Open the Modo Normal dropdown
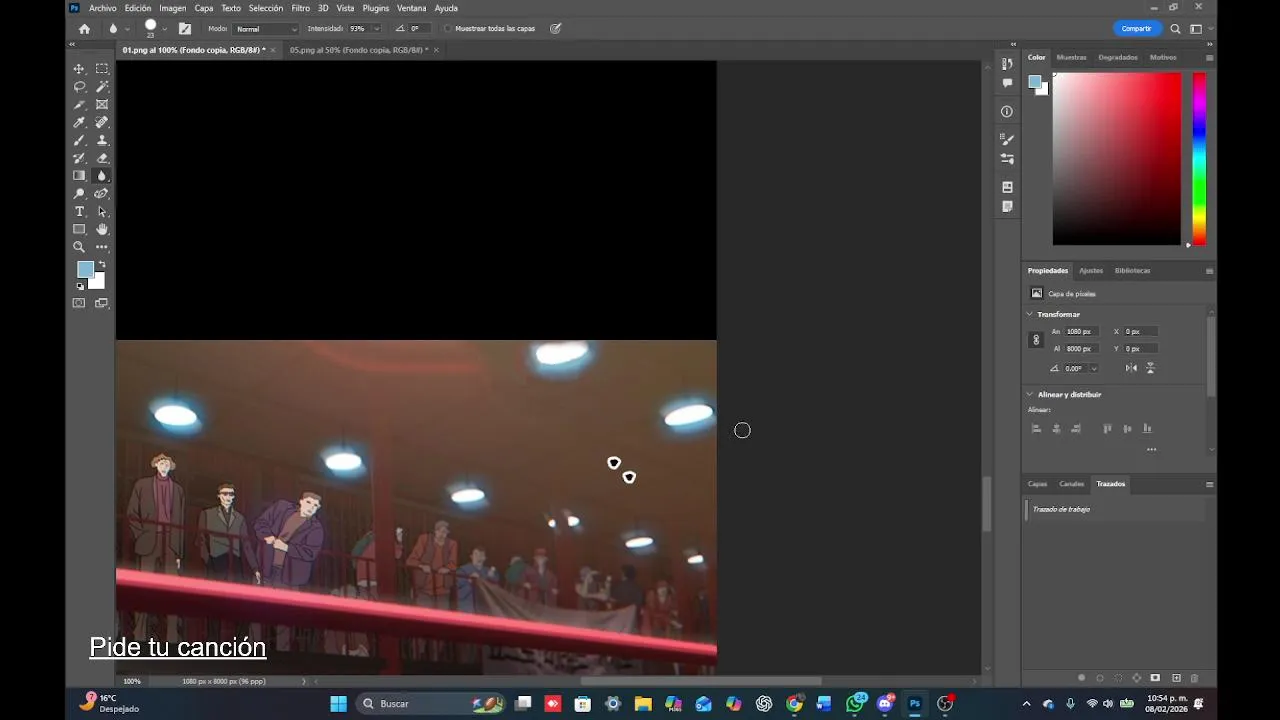This screenshot has height=720, width=1280. pyautogui.click(x=266, y=29)
